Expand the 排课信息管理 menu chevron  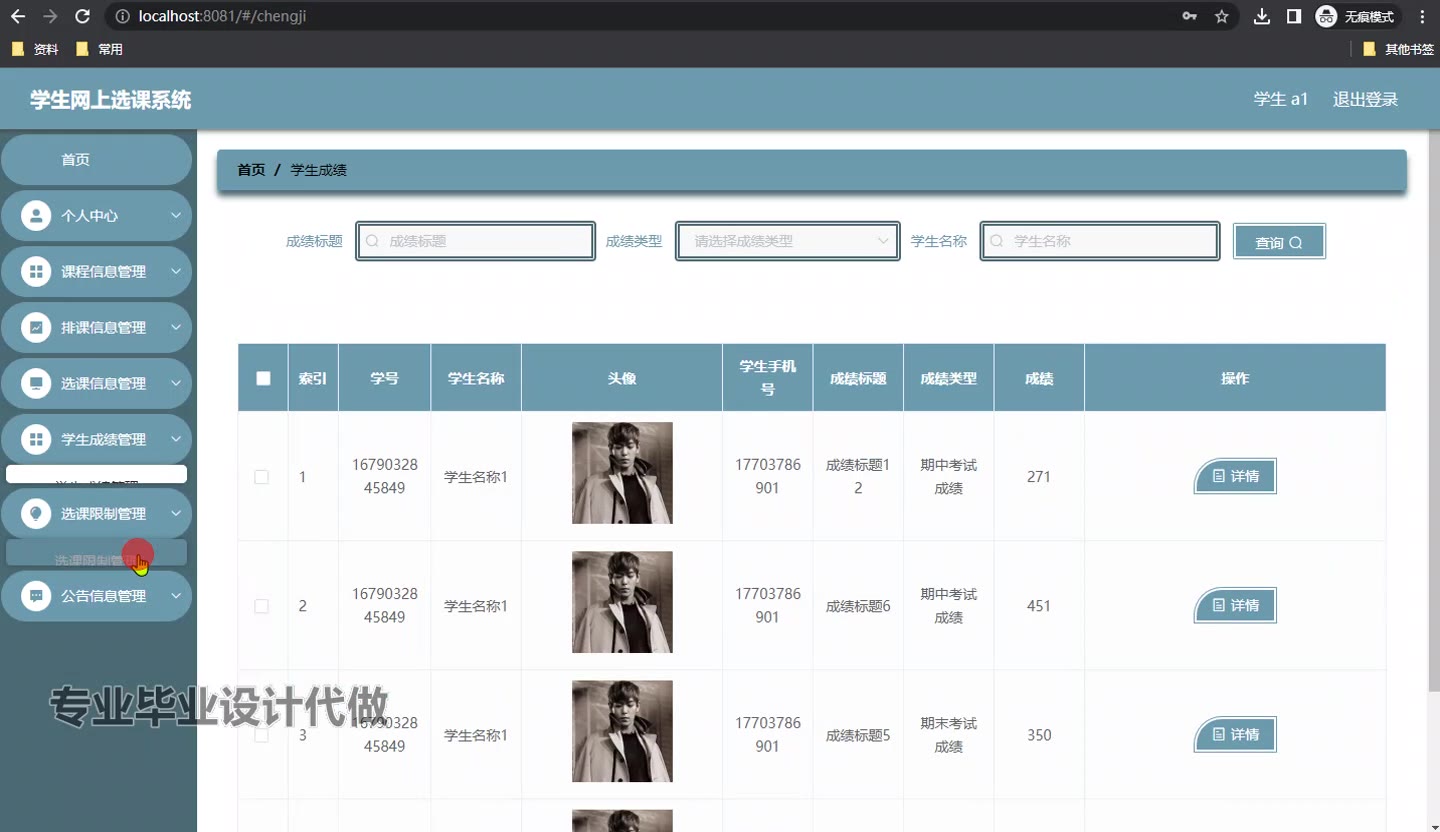pyautogui.click(x=175, y=327)
